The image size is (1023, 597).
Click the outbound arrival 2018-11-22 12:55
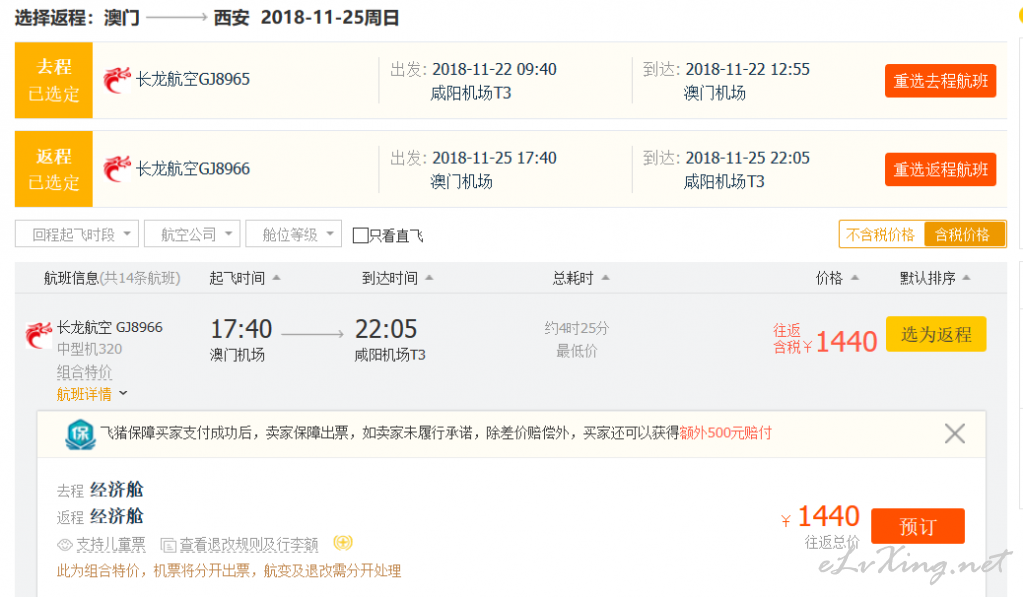[747, 69]
